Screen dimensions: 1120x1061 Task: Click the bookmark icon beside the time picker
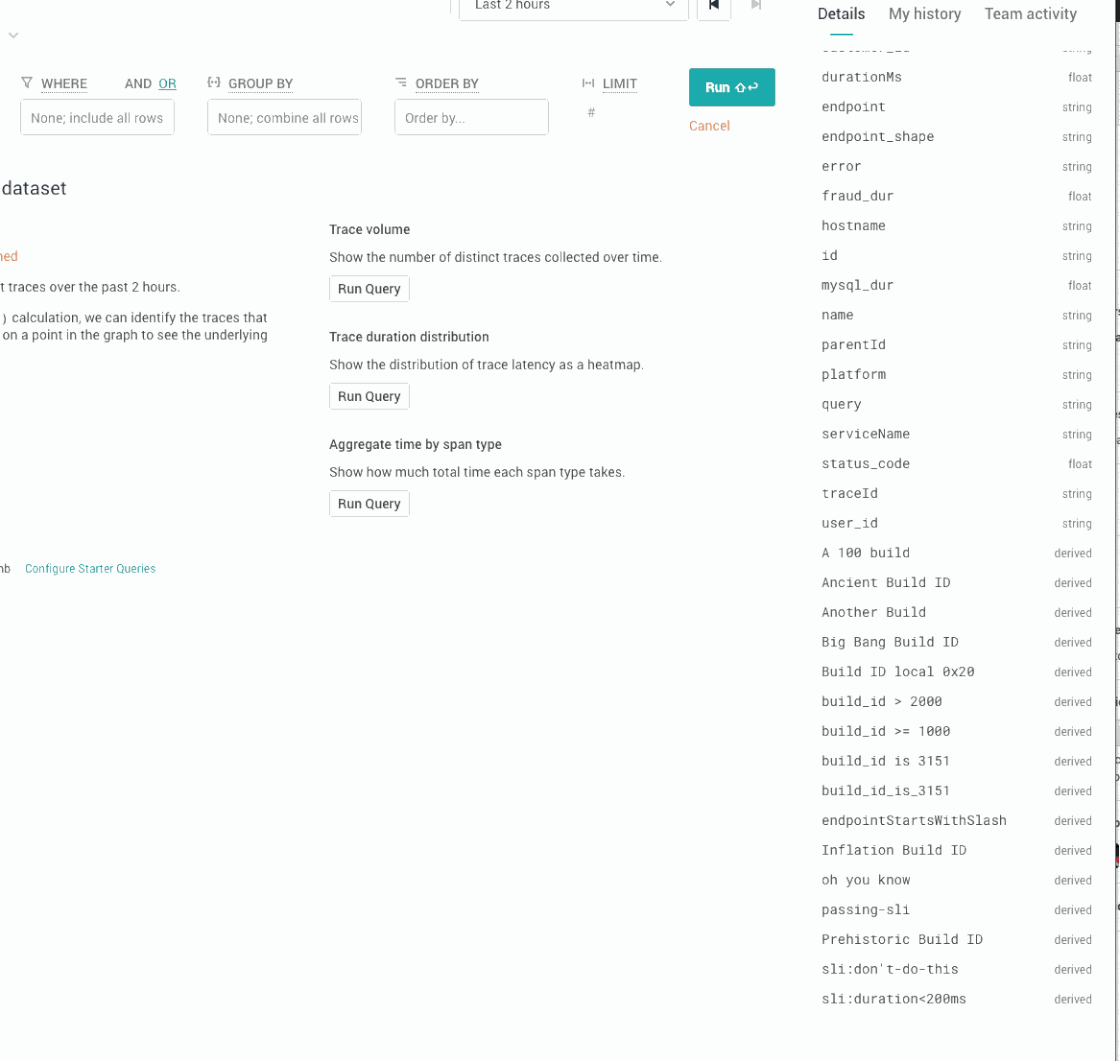pyautogui.click(x=714, y=8)
